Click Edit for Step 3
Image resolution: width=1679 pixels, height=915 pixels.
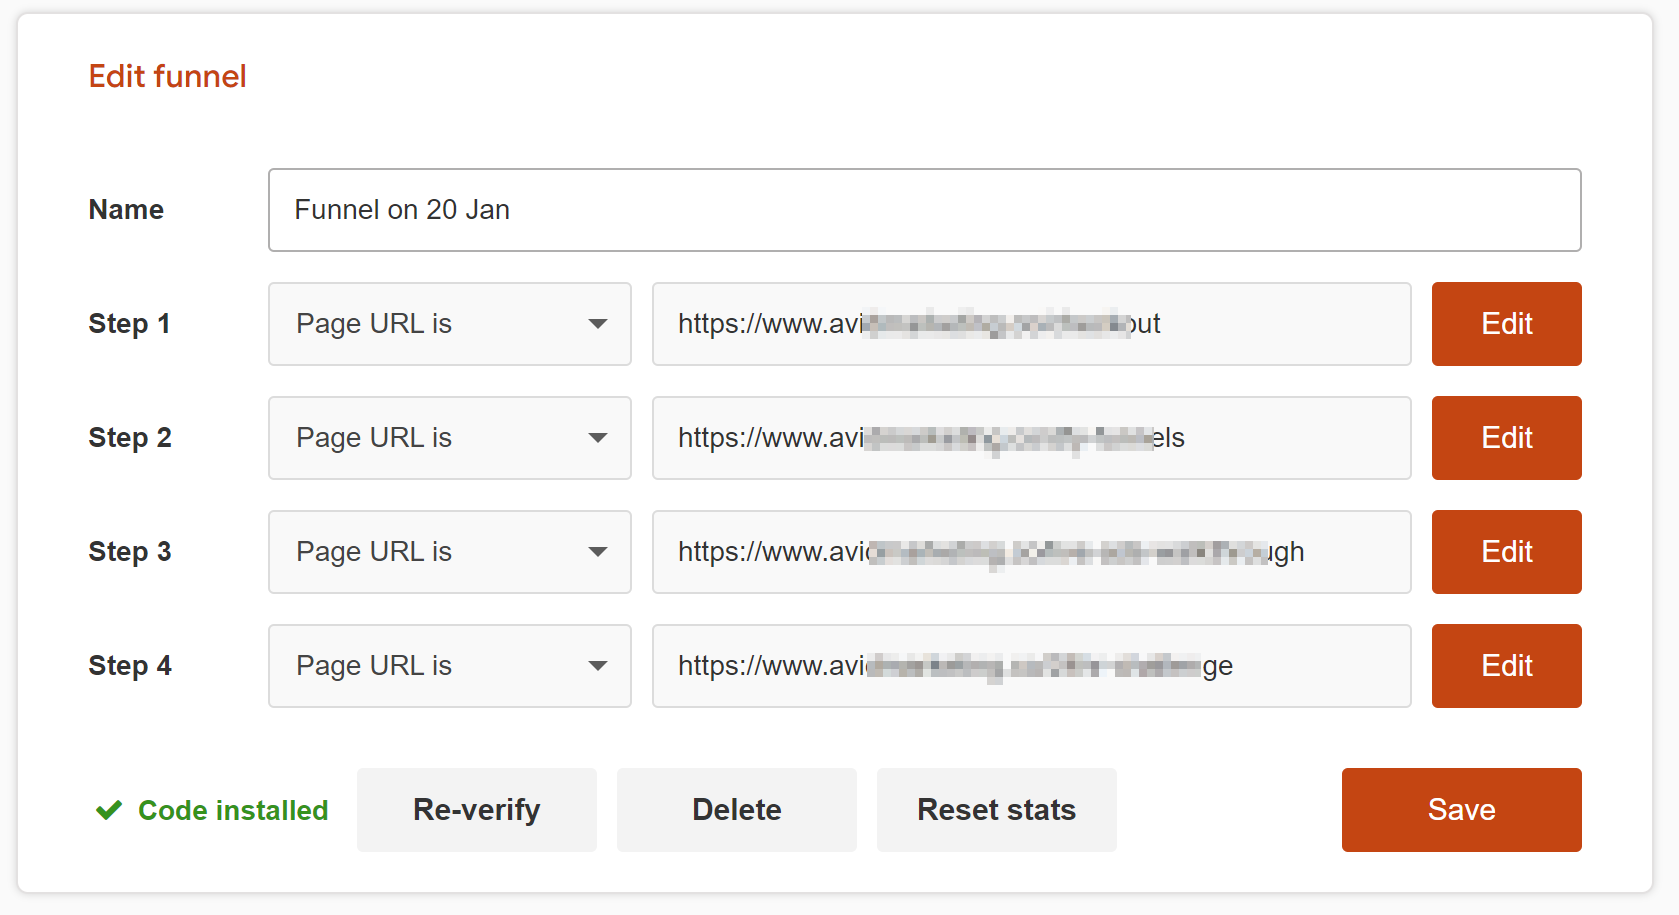tap(1506, 552)
